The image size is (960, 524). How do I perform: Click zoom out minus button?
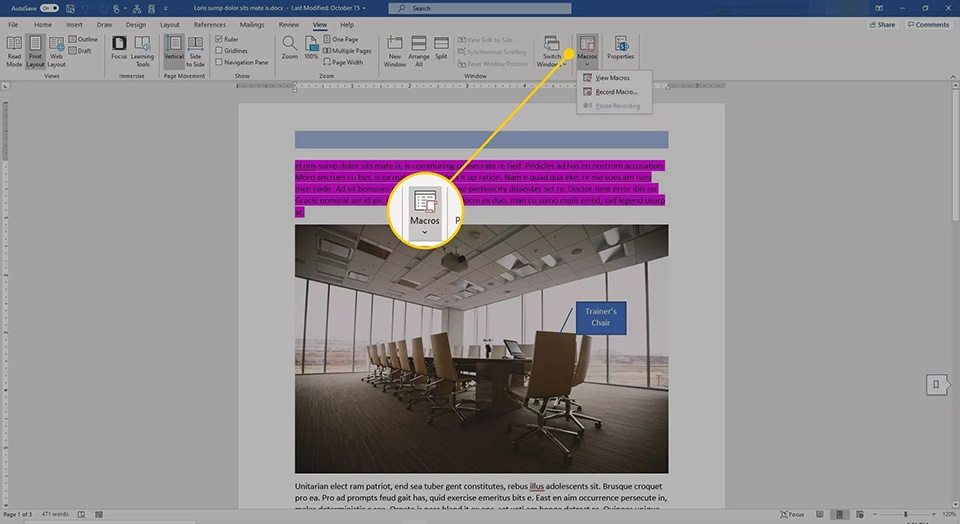point(875,515)
